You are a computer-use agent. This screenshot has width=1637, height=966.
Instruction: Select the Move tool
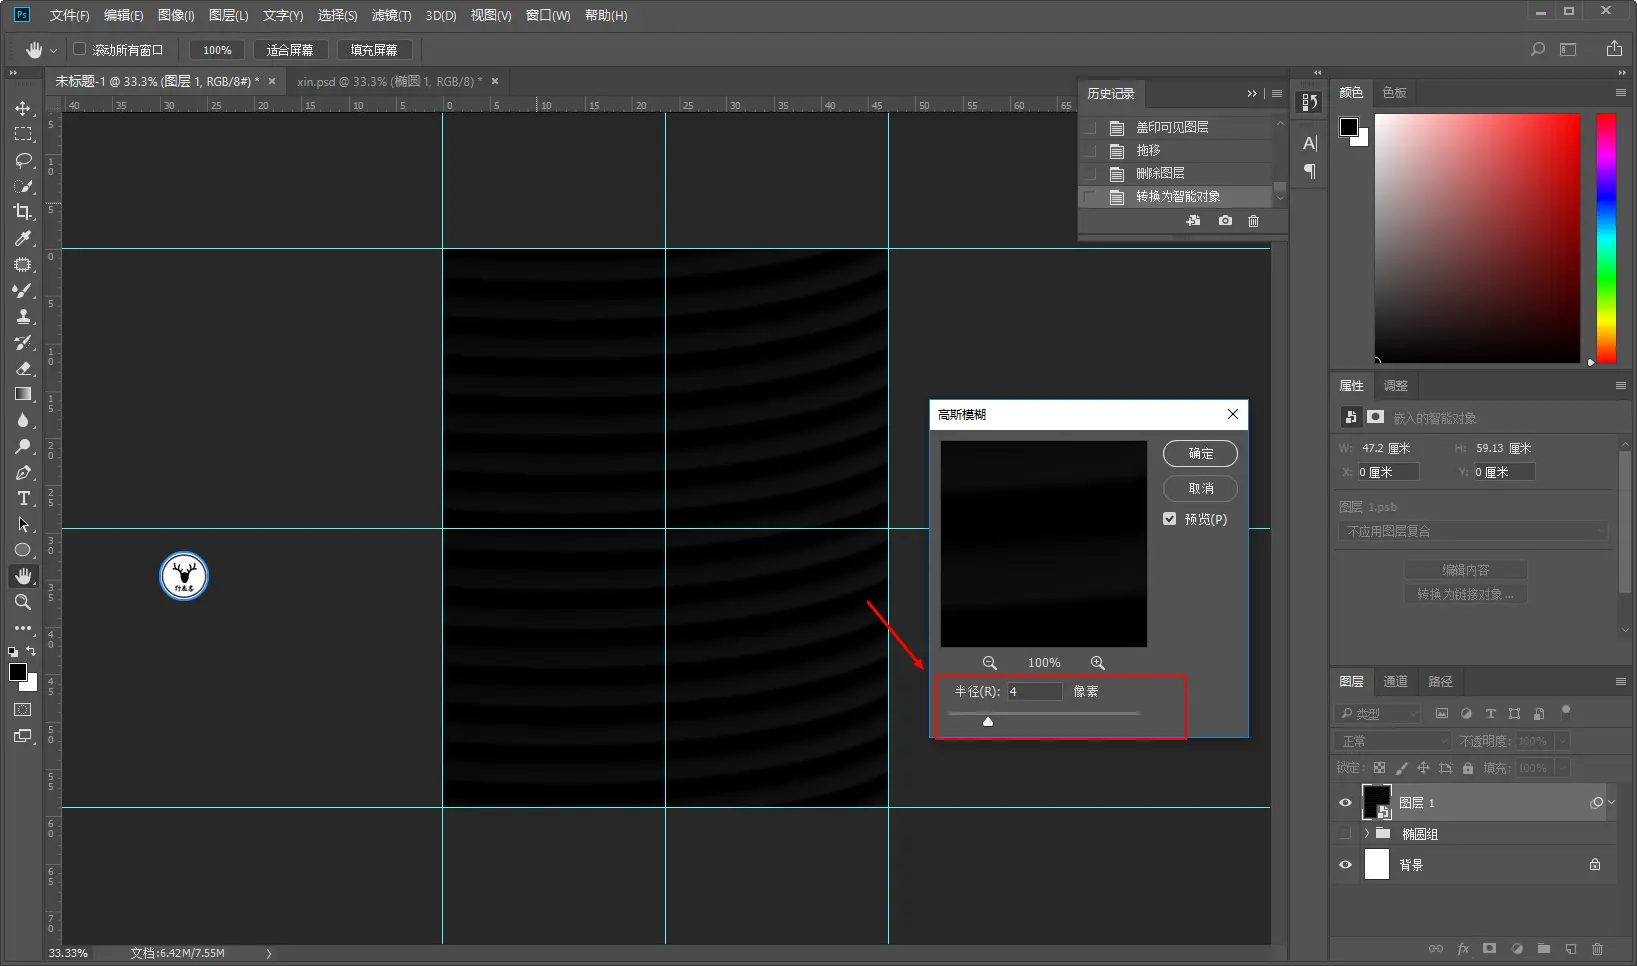(23, 108)
